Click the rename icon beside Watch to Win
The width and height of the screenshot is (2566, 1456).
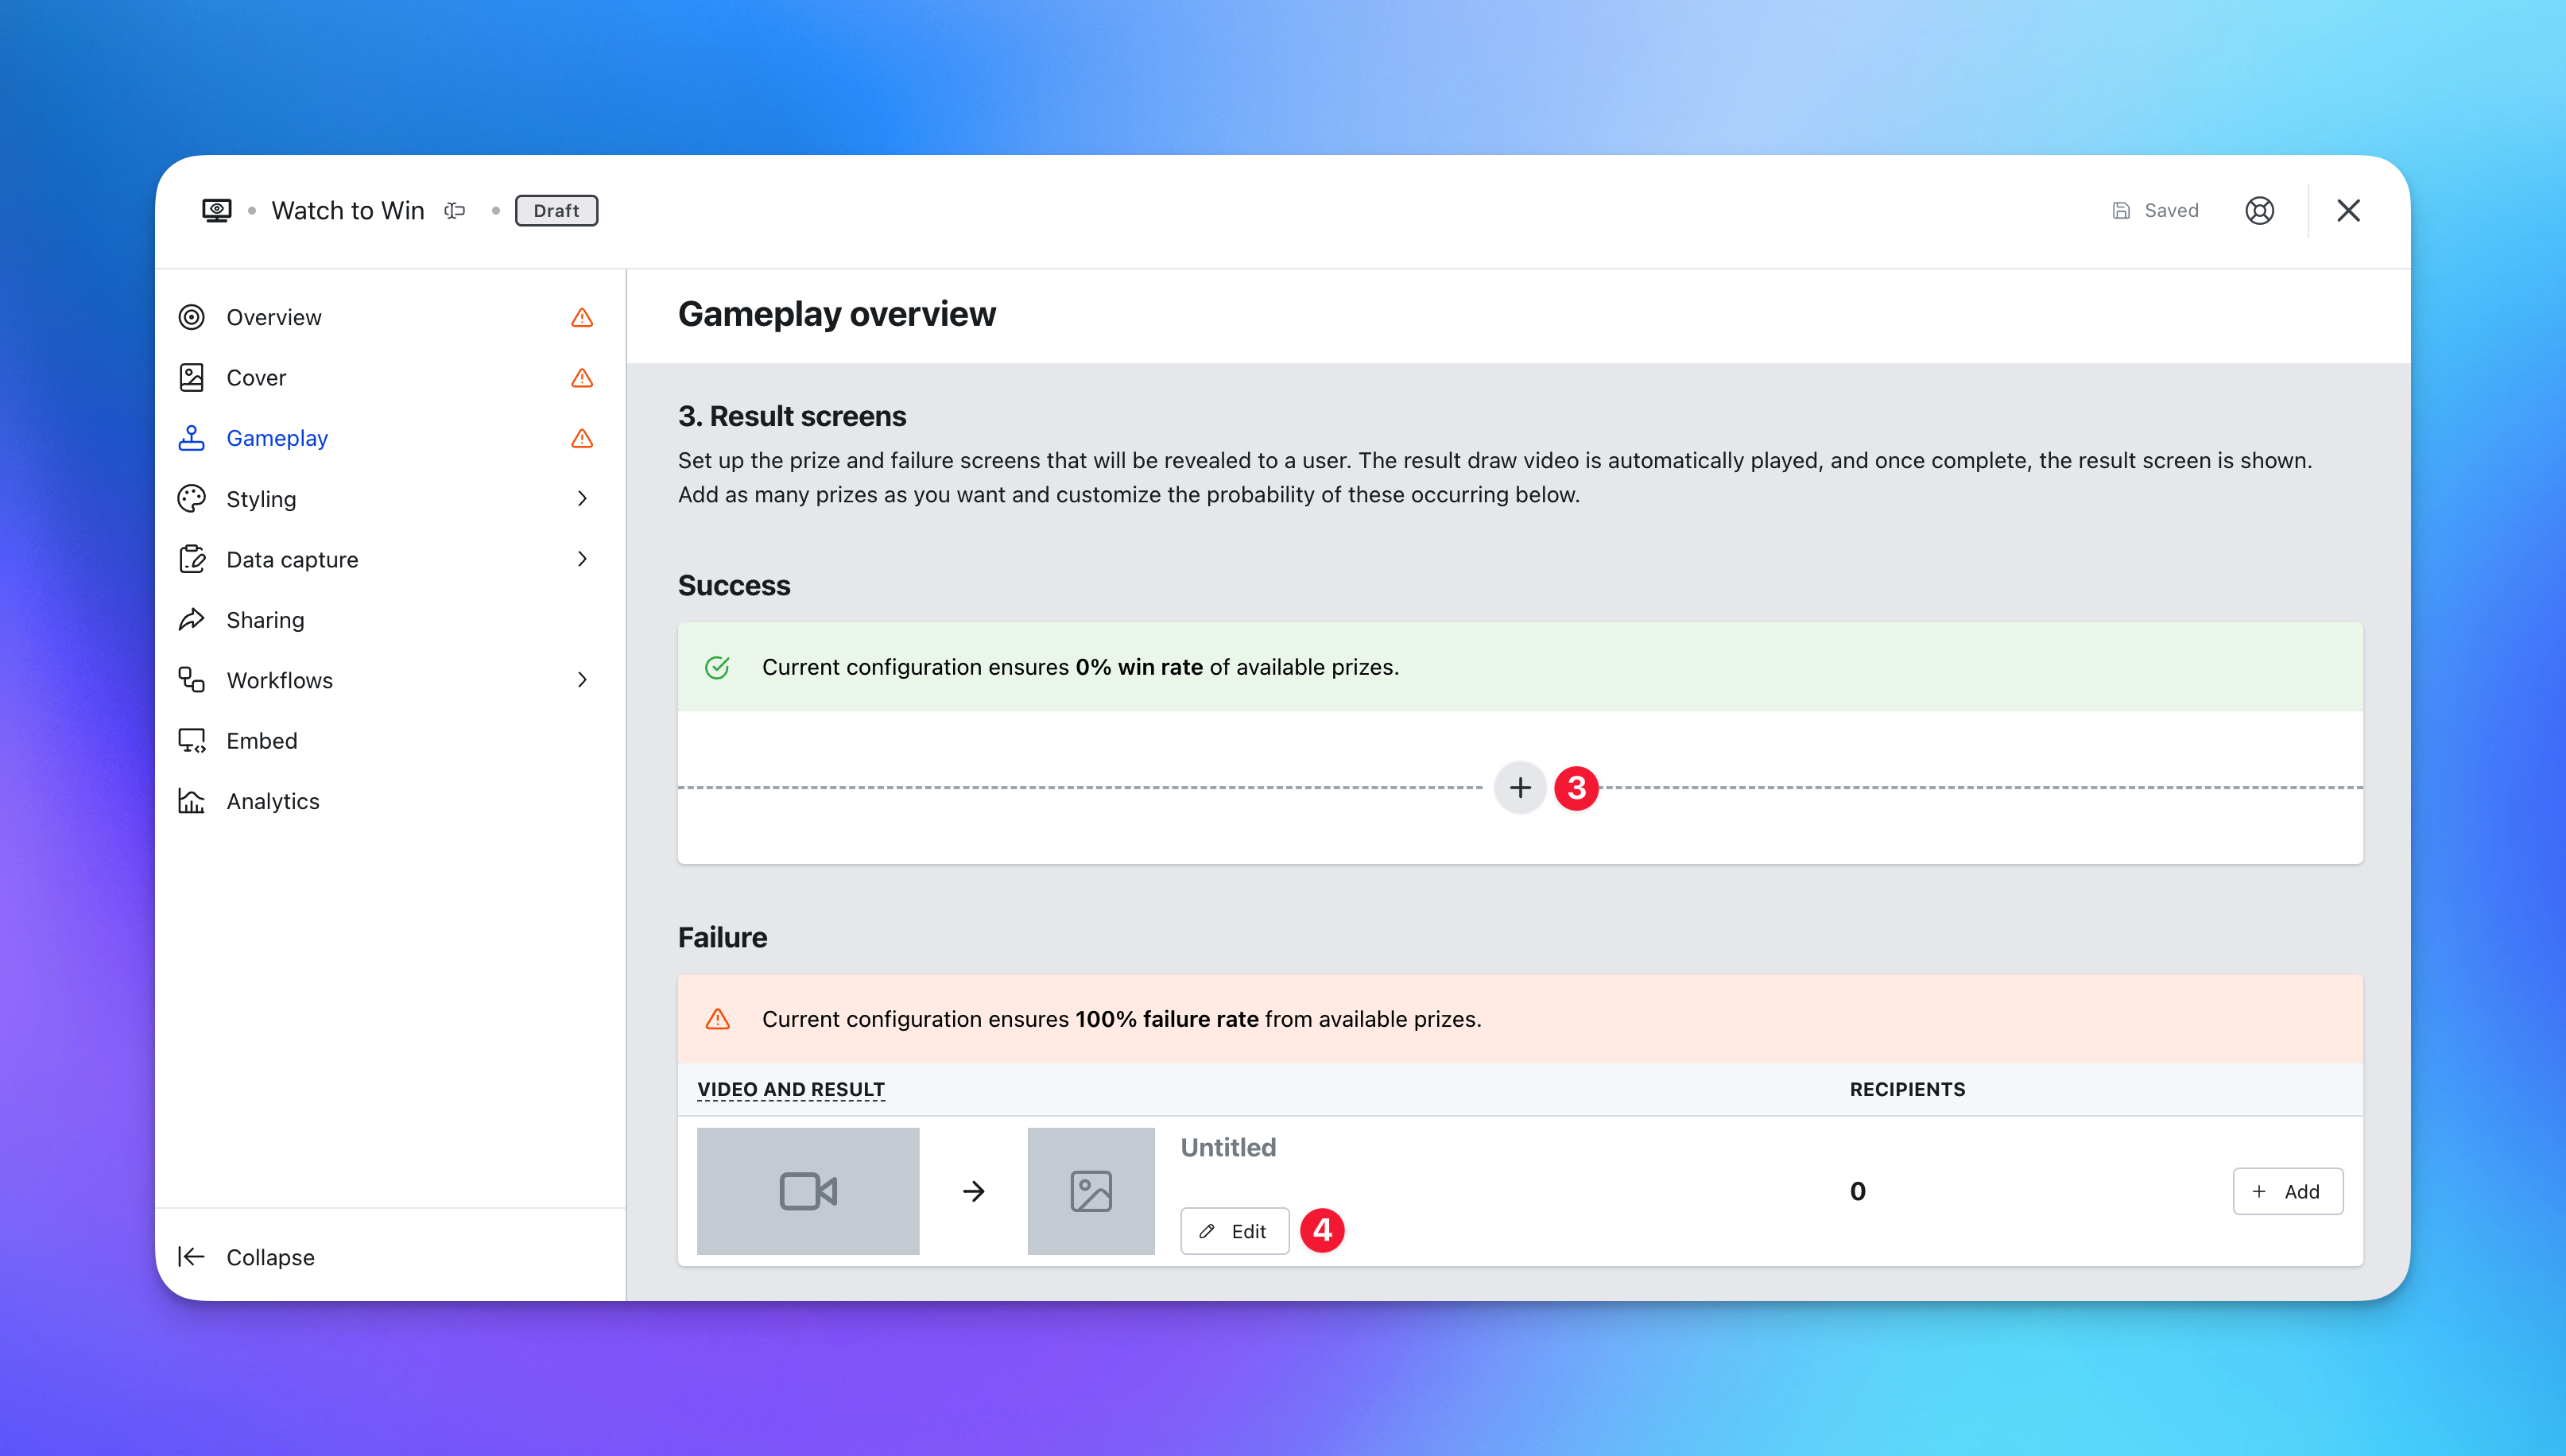pos(455,210)
